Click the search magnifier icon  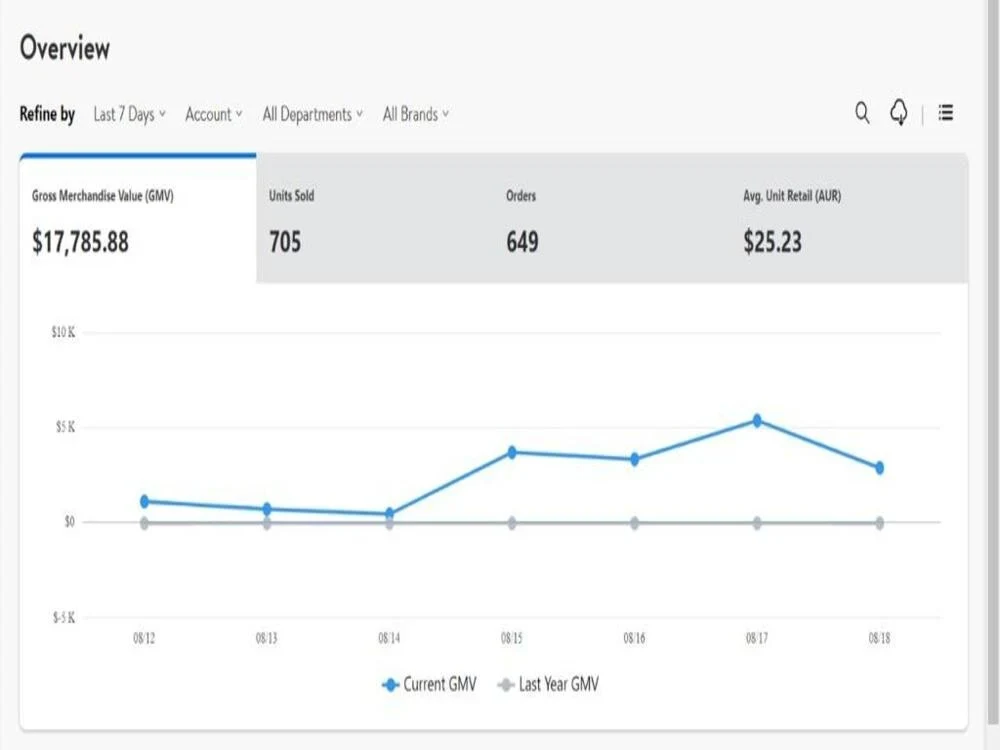862,113
